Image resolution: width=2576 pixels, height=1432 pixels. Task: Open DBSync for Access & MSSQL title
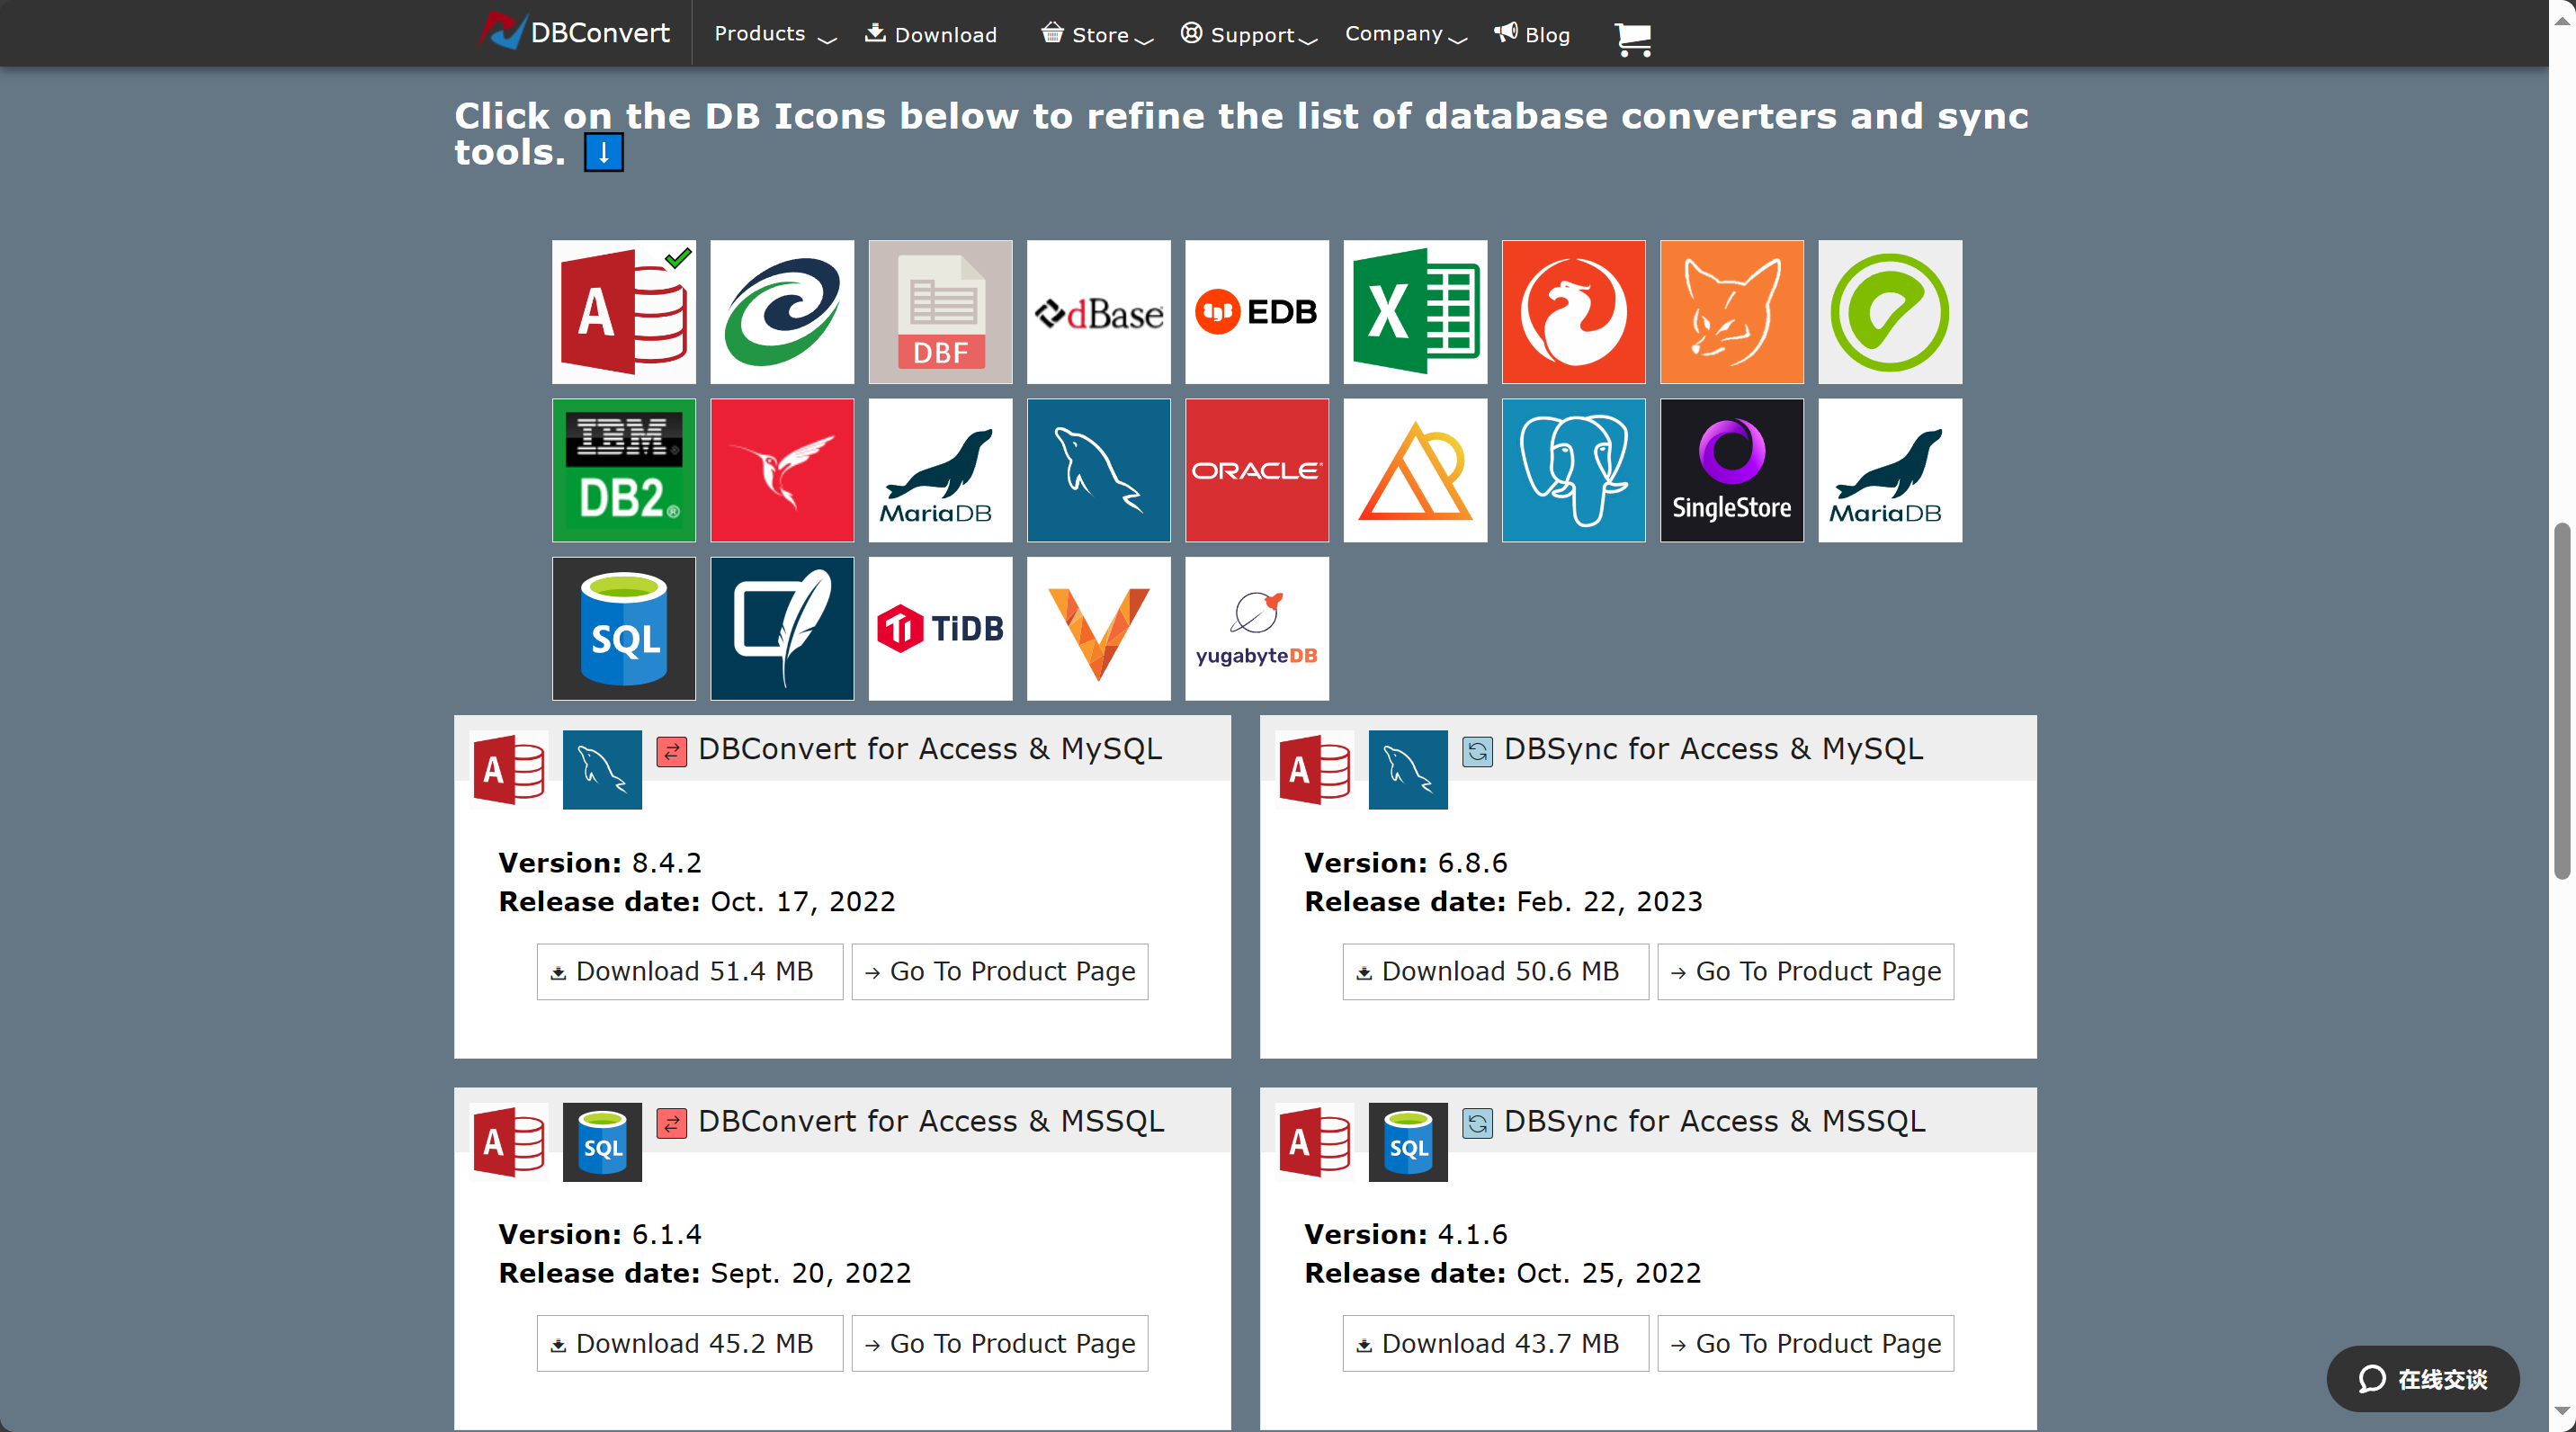point(1714,1121)
